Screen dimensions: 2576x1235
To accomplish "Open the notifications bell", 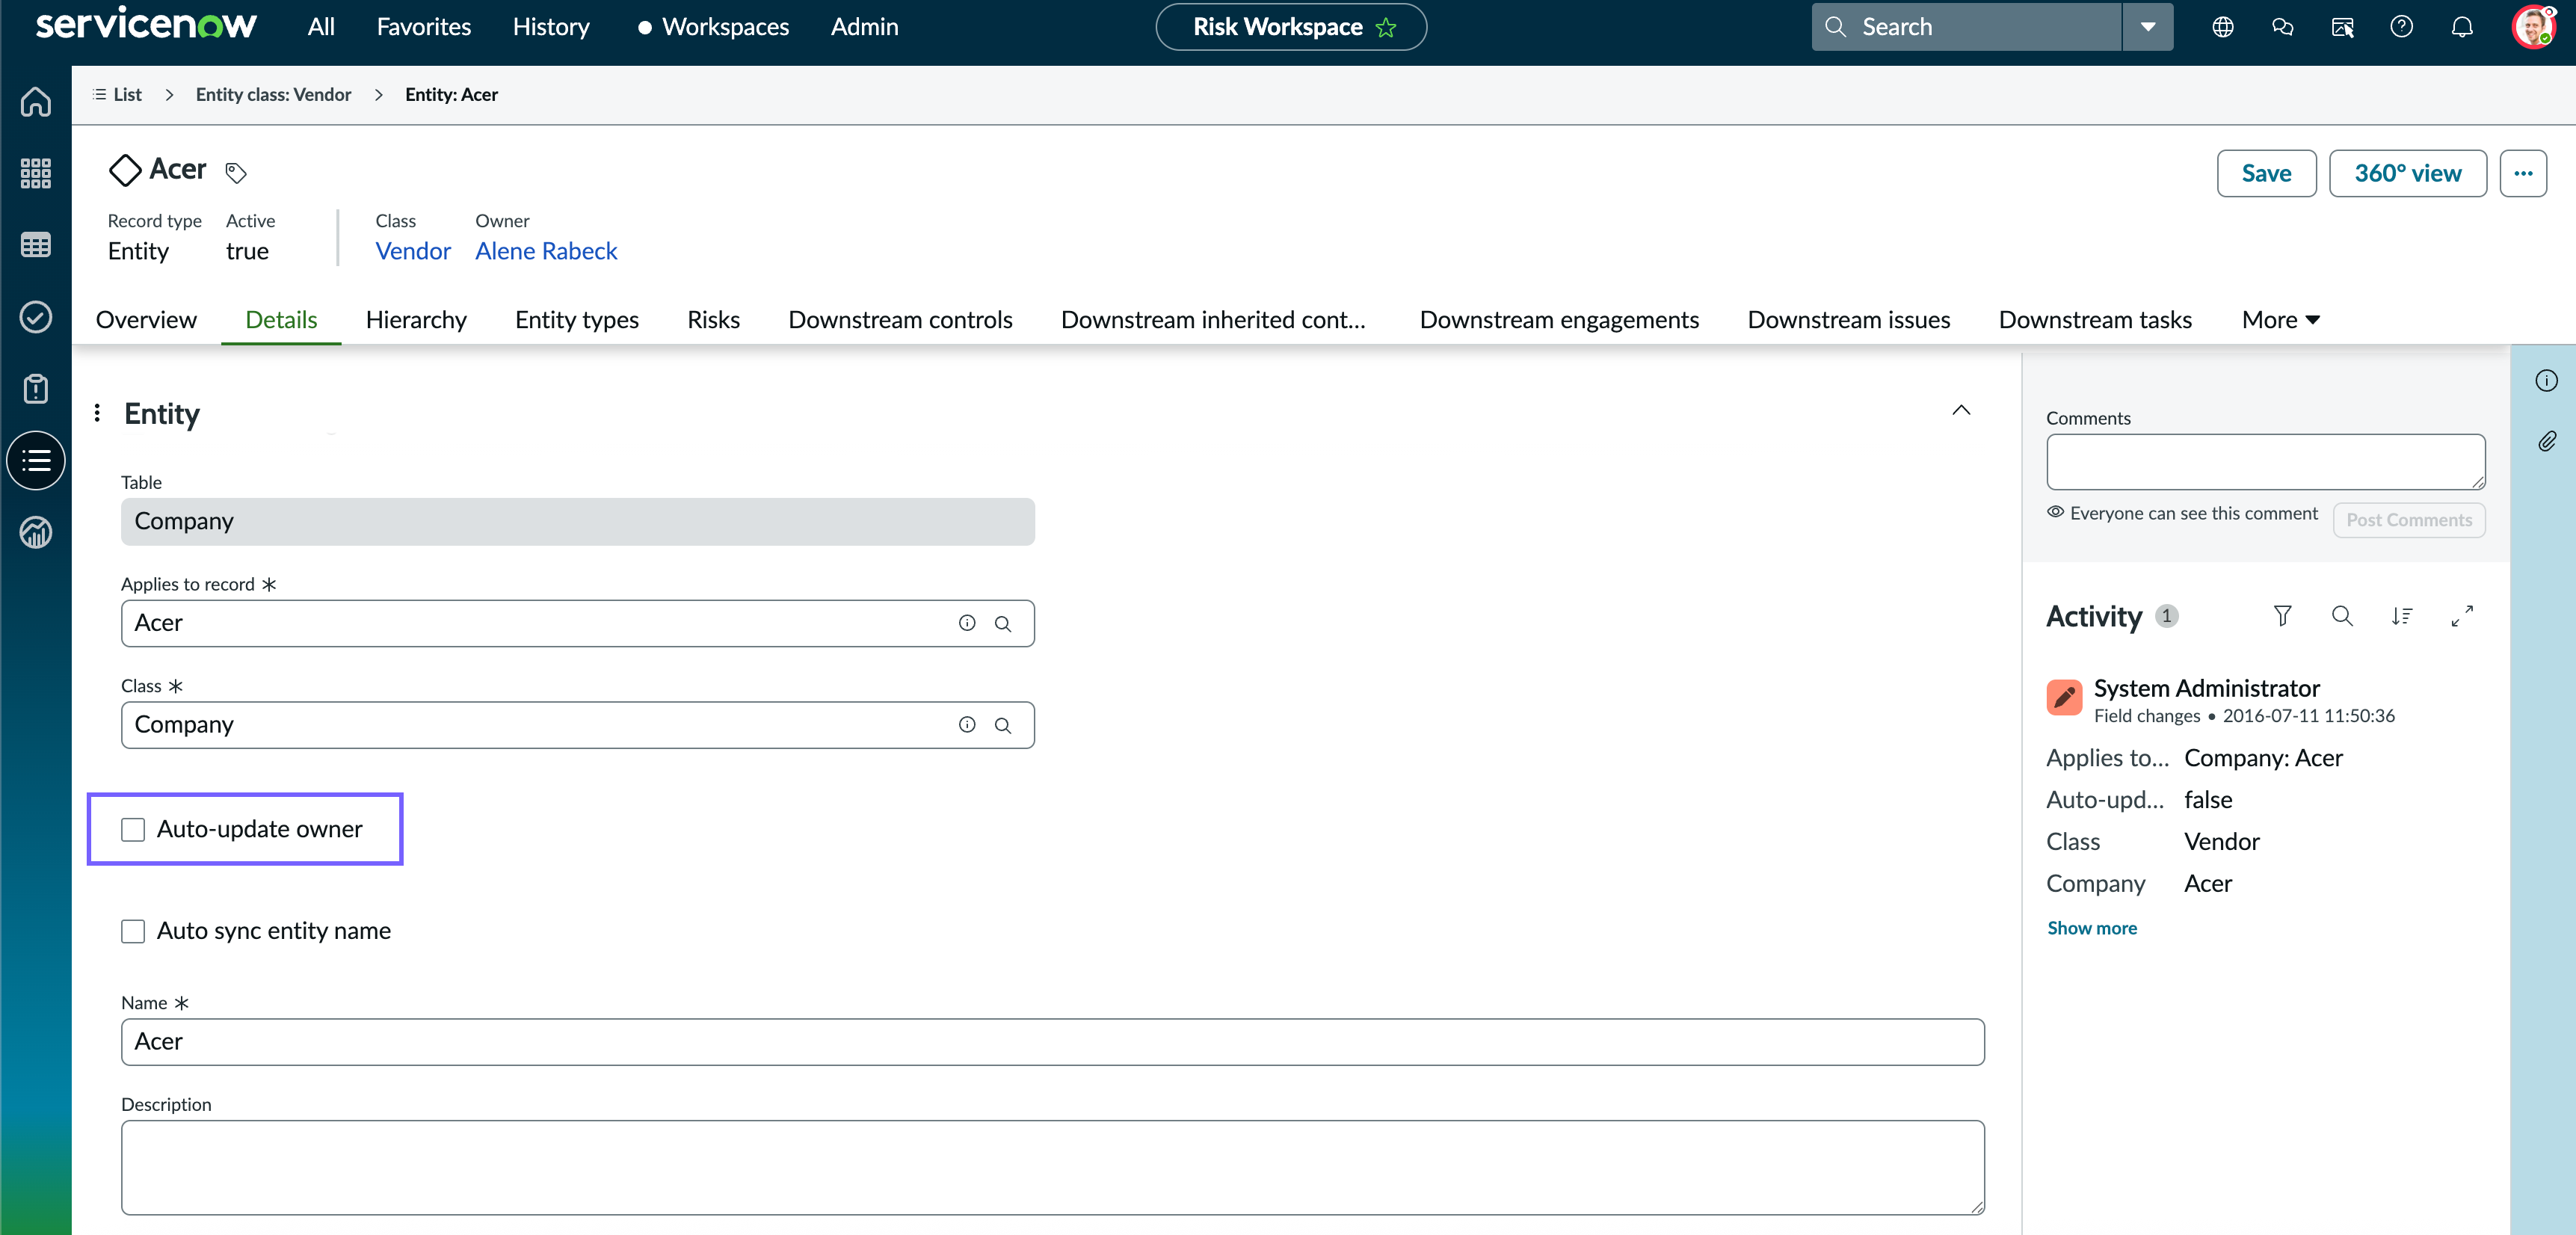I will (x=2462, y=27).
